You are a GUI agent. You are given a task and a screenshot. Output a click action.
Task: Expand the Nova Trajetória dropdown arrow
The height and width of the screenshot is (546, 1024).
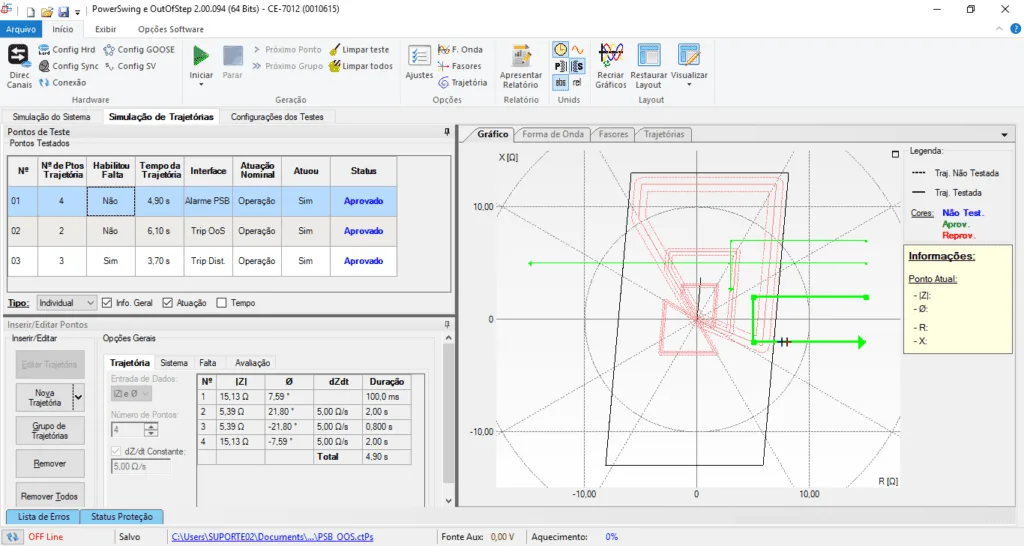78,398
